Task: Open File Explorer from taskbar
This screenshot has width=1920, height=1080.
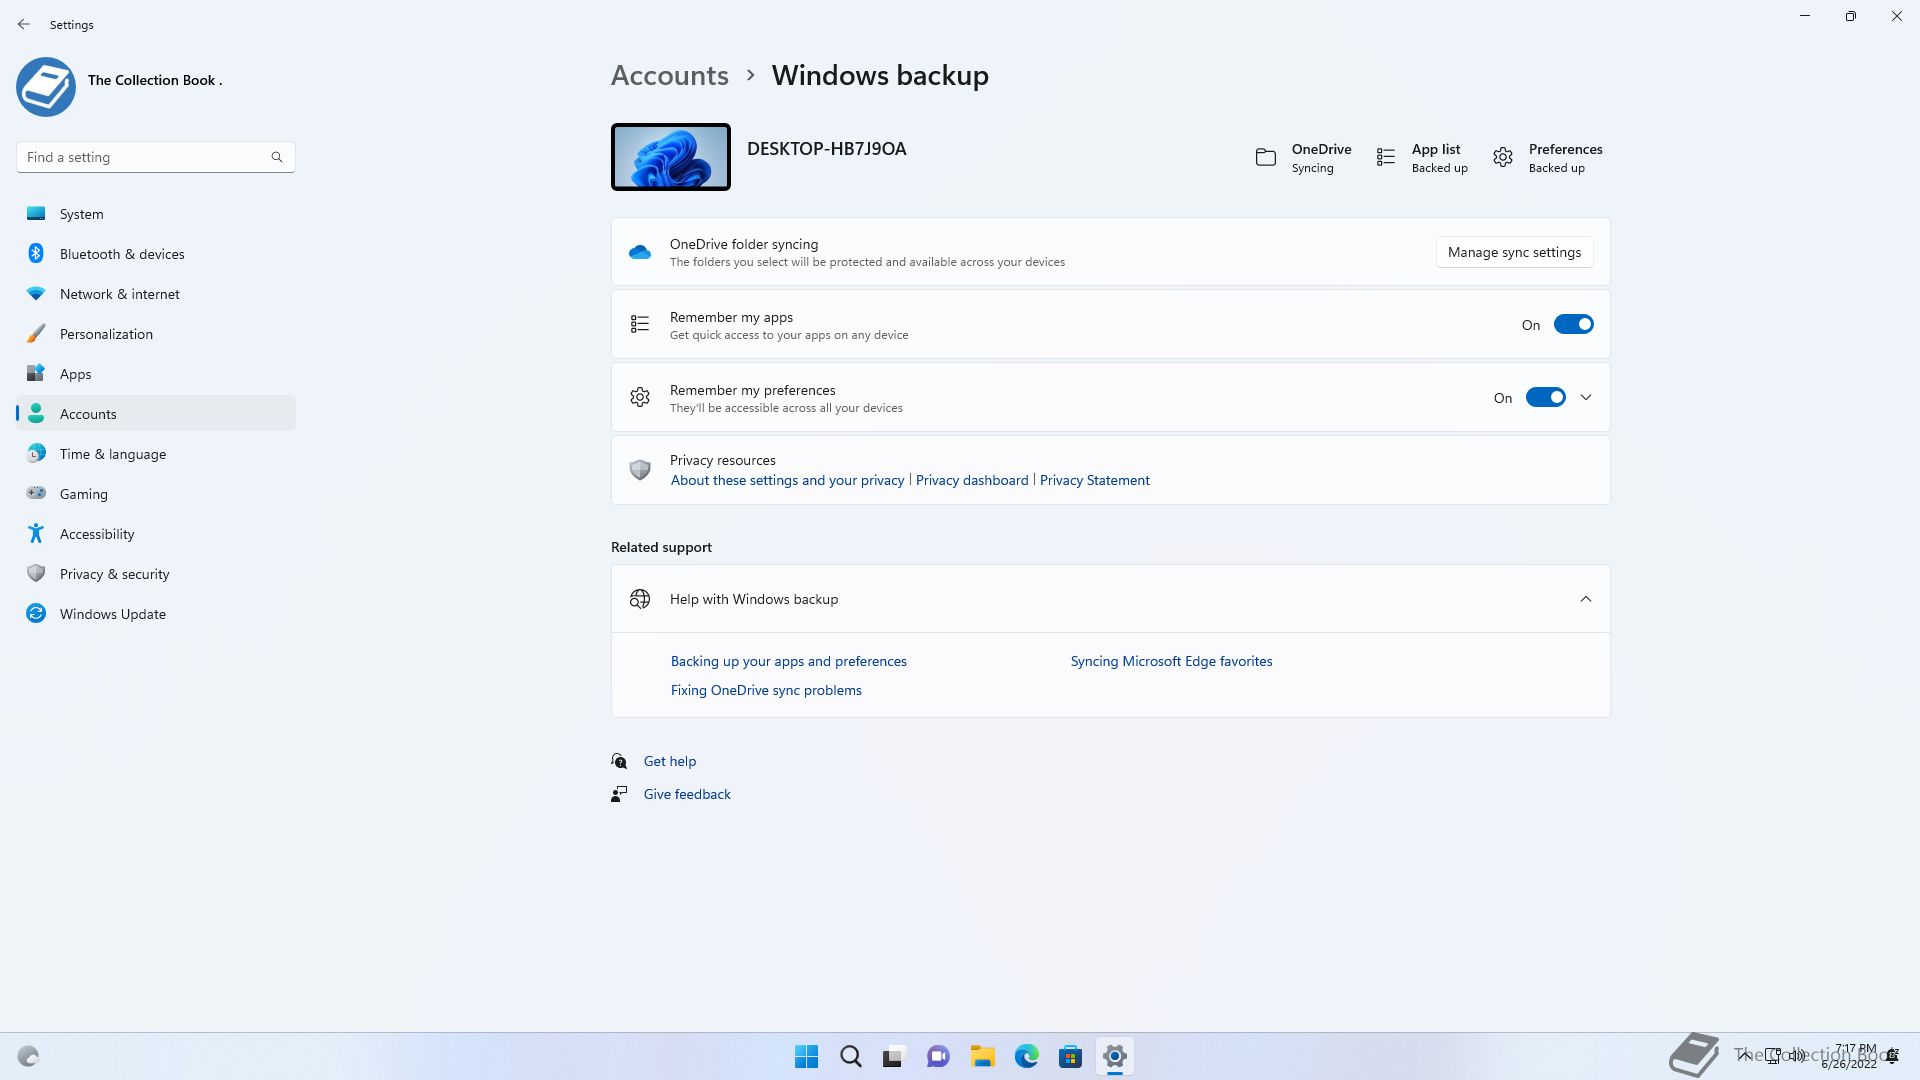Action: point(982,1056)
